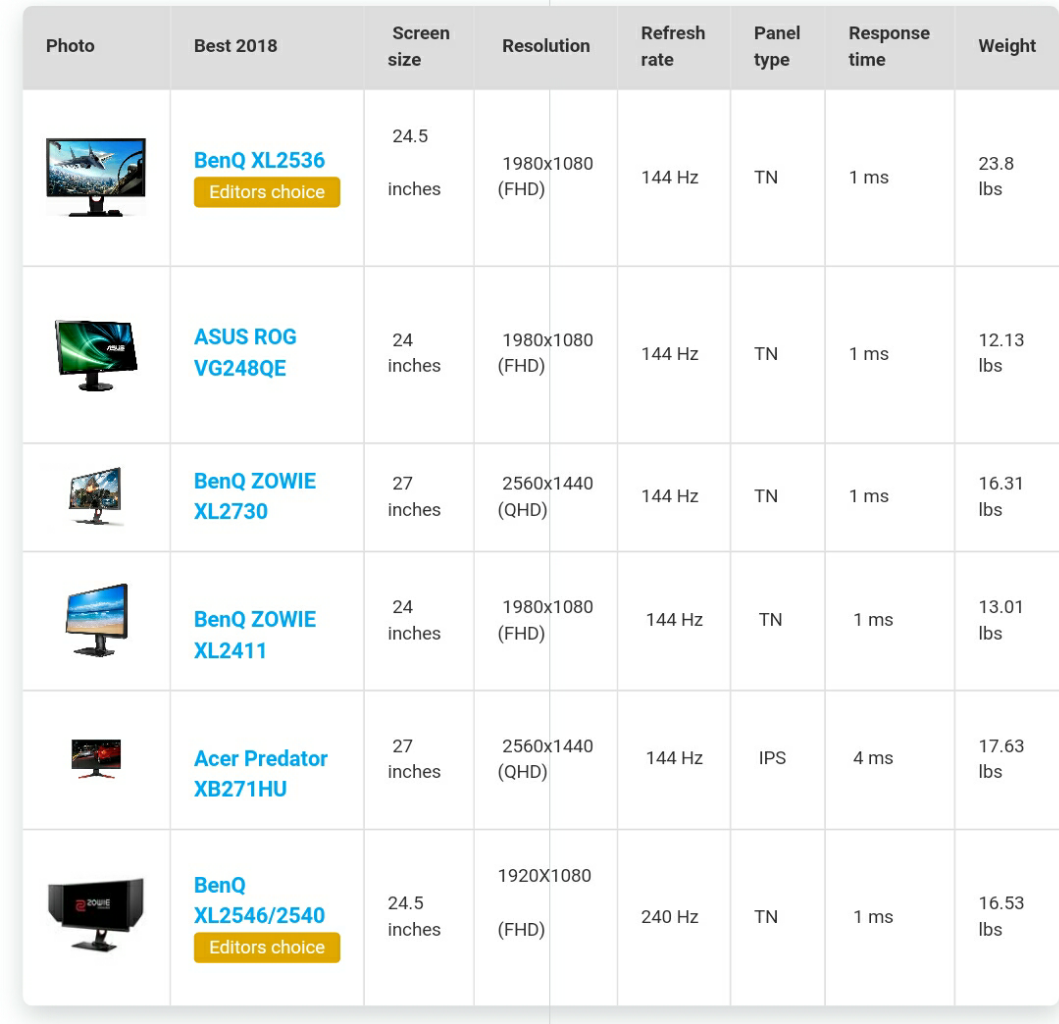The width and height of the screenshot is (1059, 1024).
Task: Click 1 ms in the ASUS ROG row
Action: pos(869,354)
